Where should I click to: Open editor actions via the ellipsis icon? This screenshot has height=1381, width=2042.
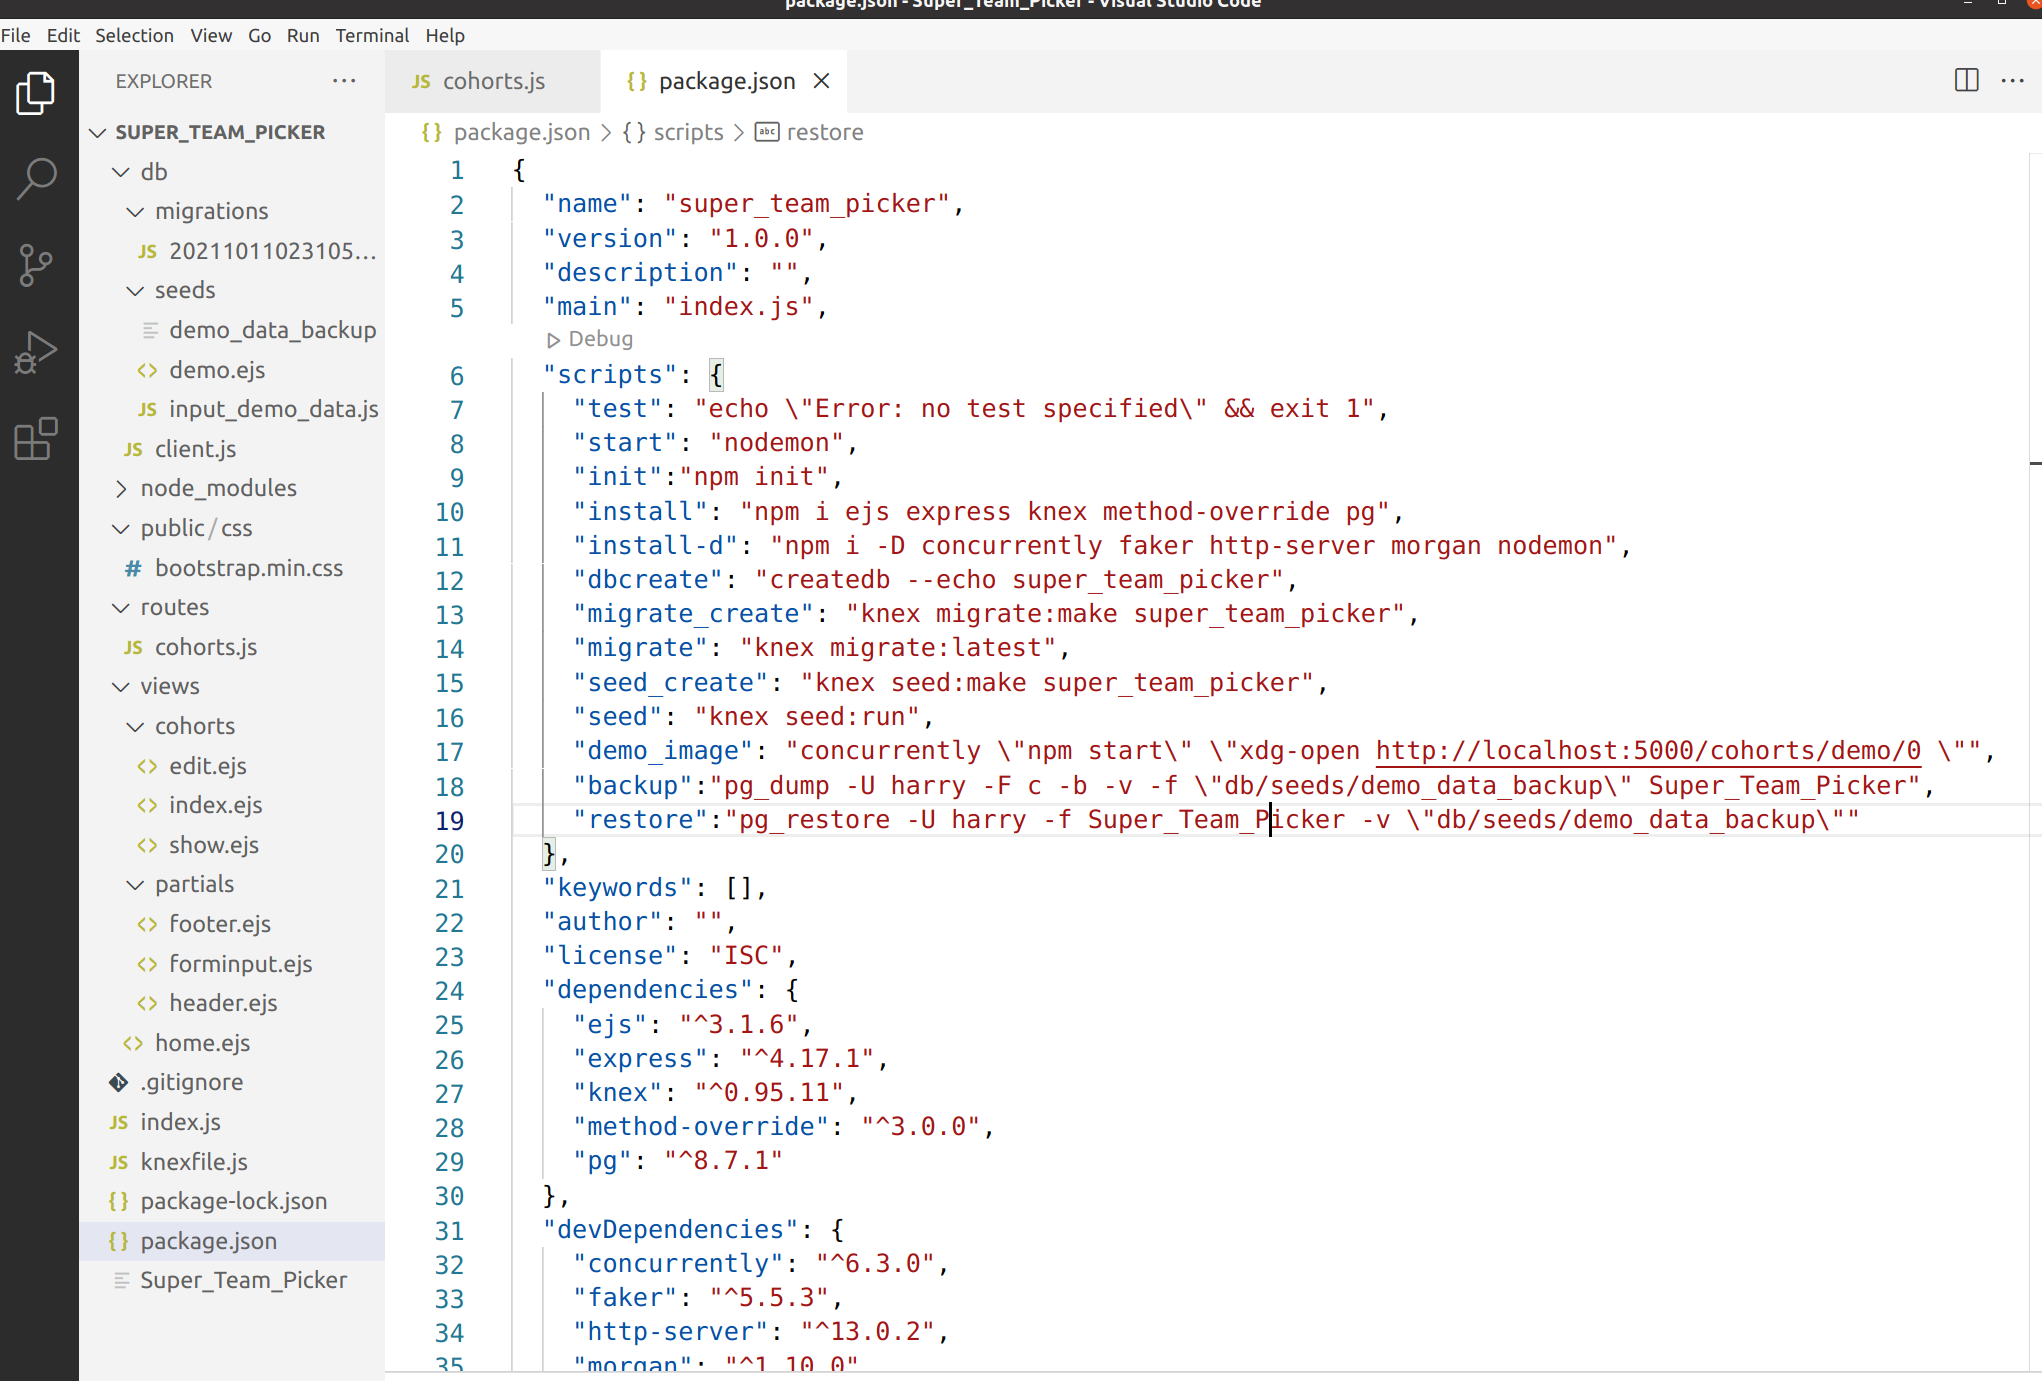(2013, 80)
